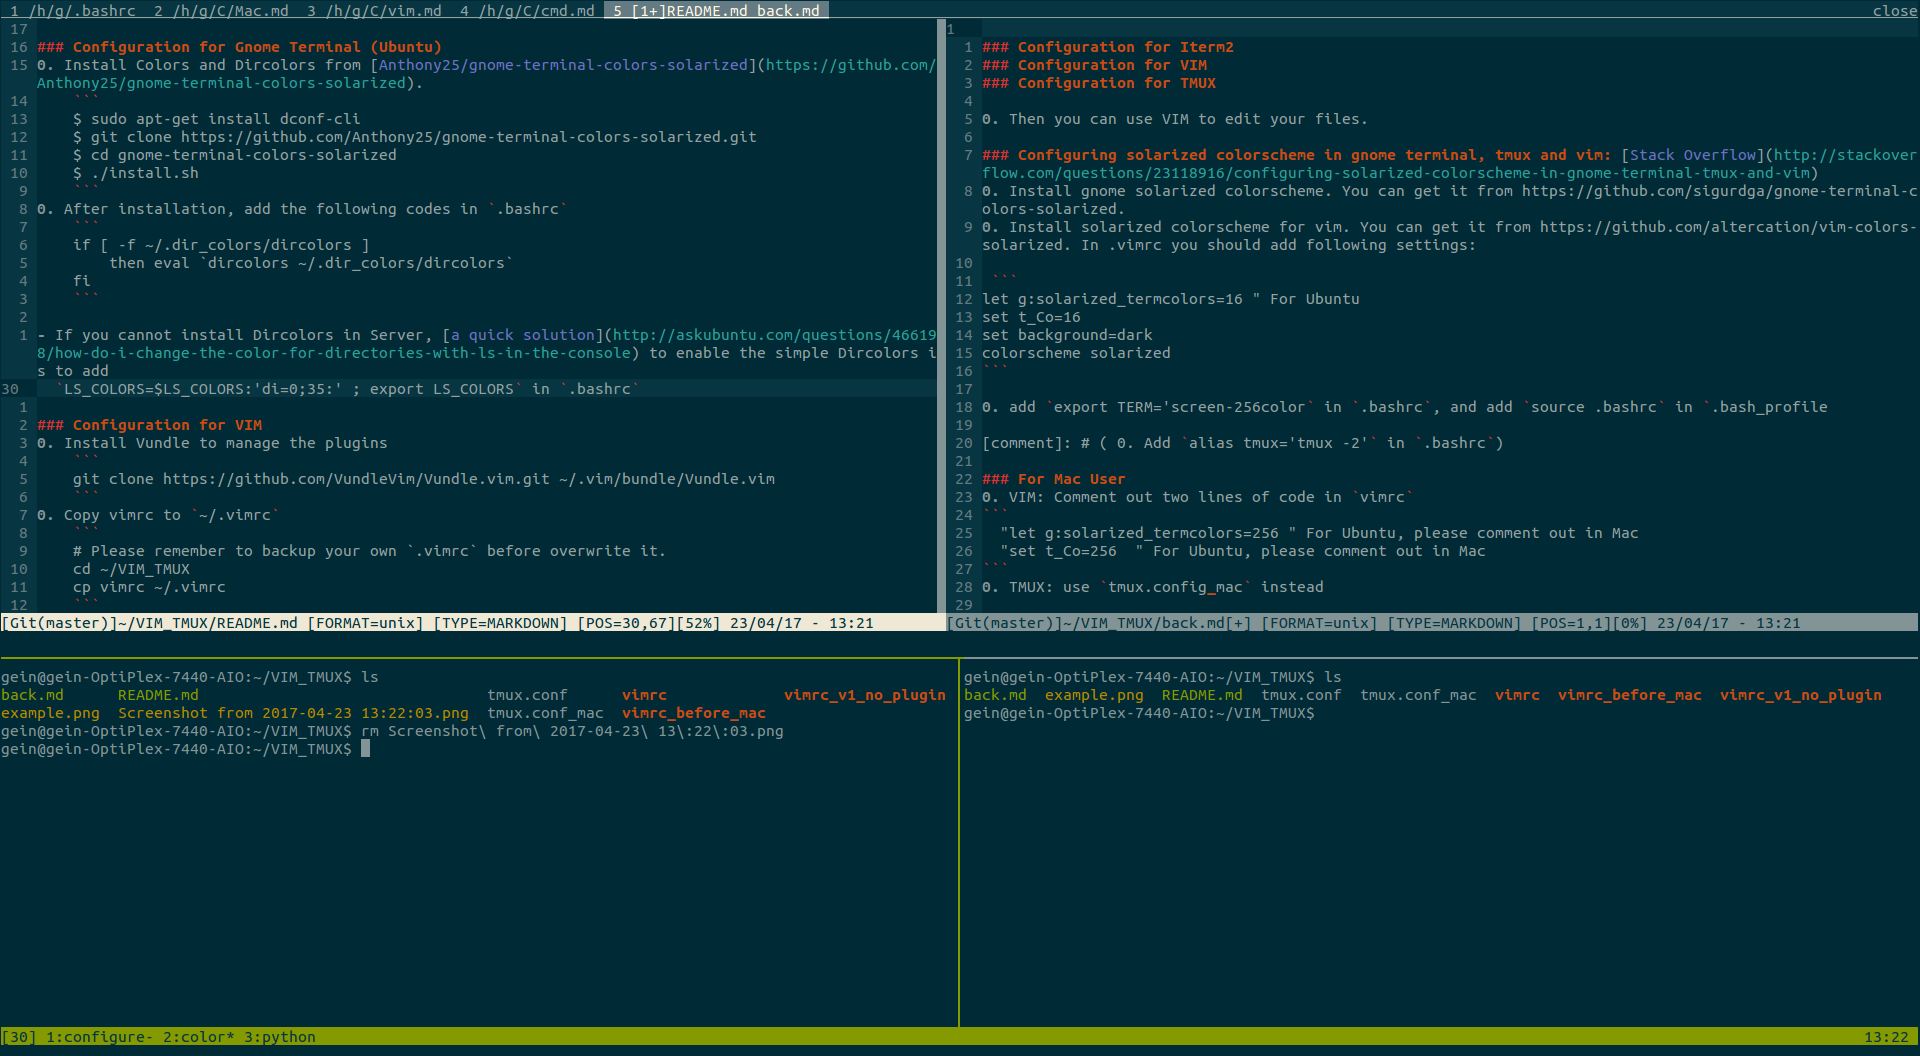The width and height of the screenshot is (1920, 1056).
Task: Click tmux.conf in right terminal listing
Action: tap(1301, 695)
